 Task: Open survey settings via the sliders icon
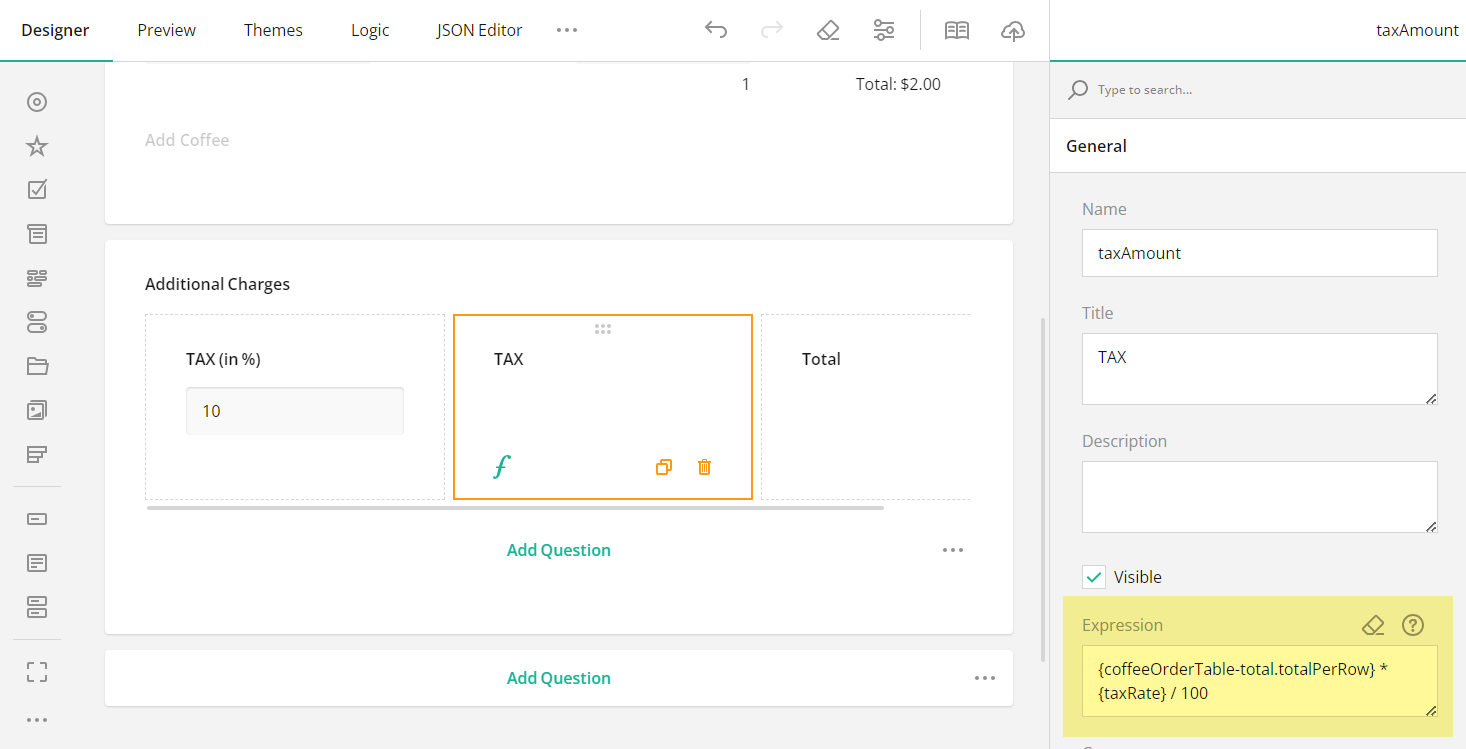pyautogui.click(x=883, y=30)
